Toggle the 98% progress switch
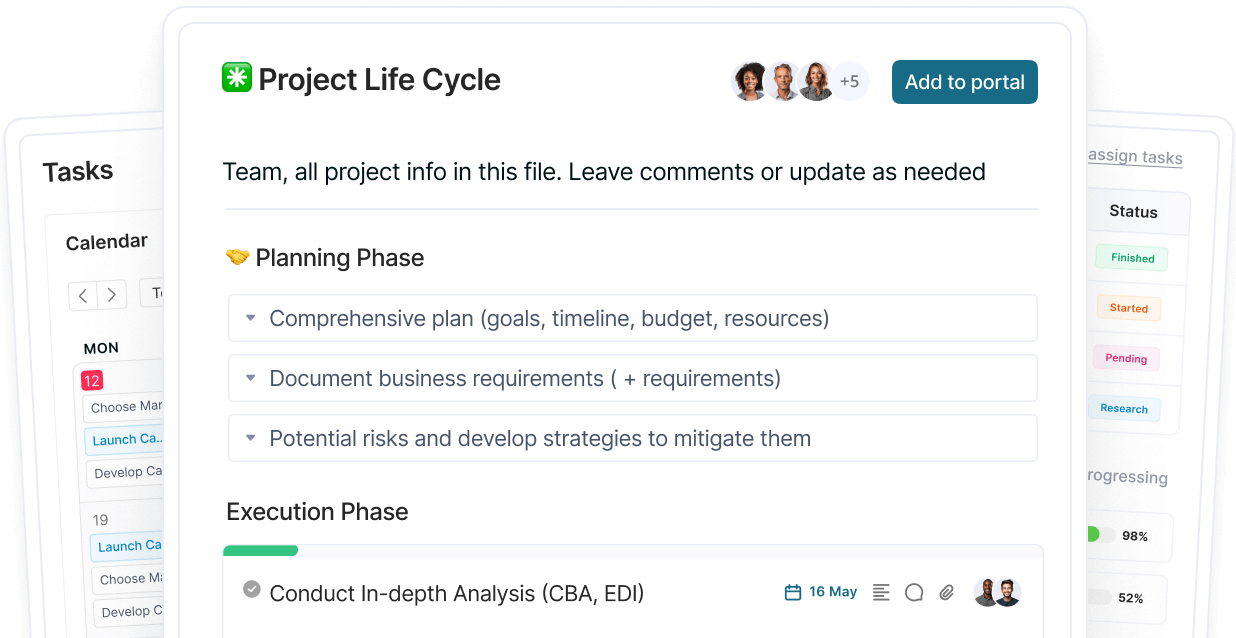This screenshot has width=1236, height=638. pyautogui.click(x=1099, y=535)
